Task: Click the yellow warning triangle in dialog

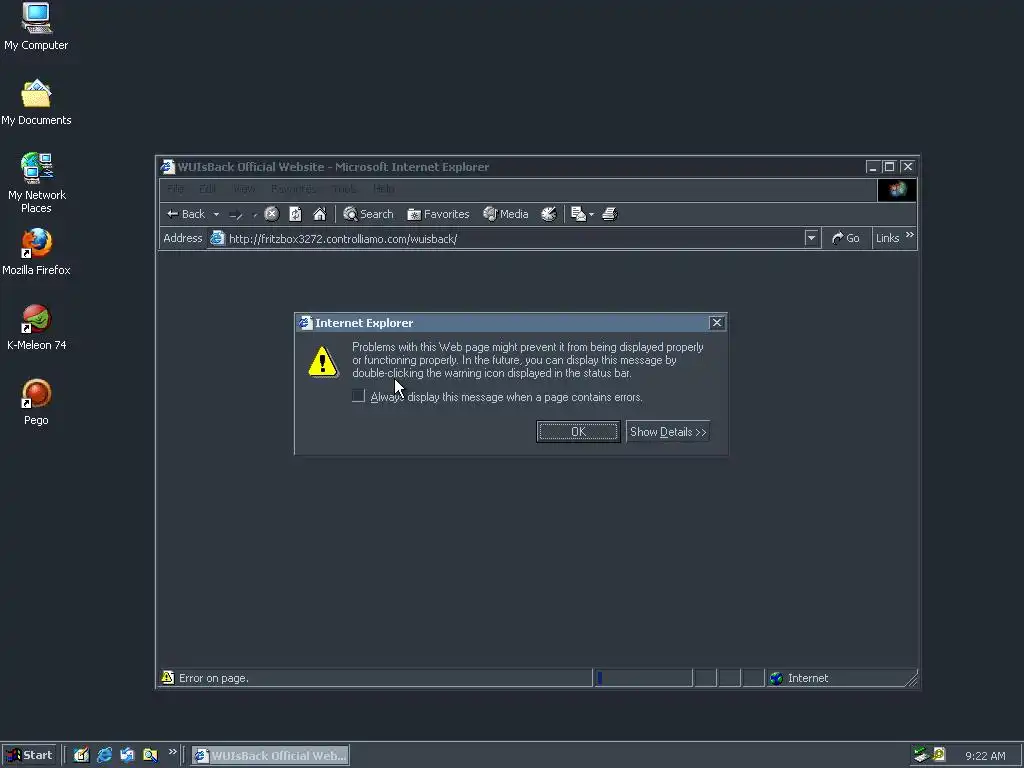Action: coord(323,362)
